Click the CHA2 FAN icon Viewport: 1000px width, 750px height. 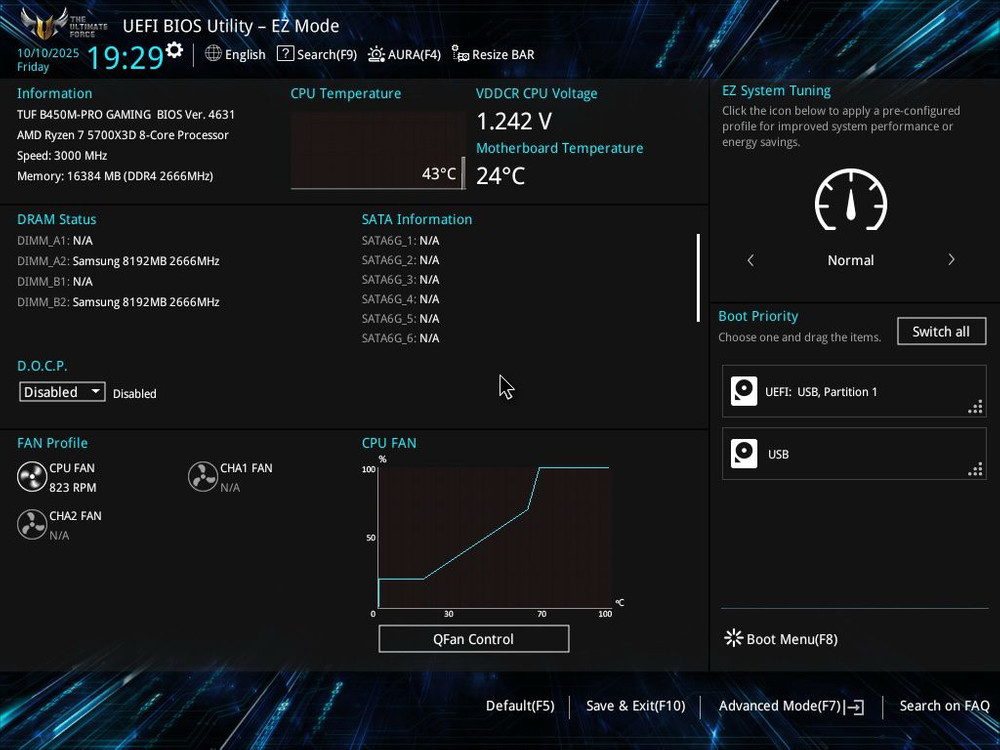point(31,524)
